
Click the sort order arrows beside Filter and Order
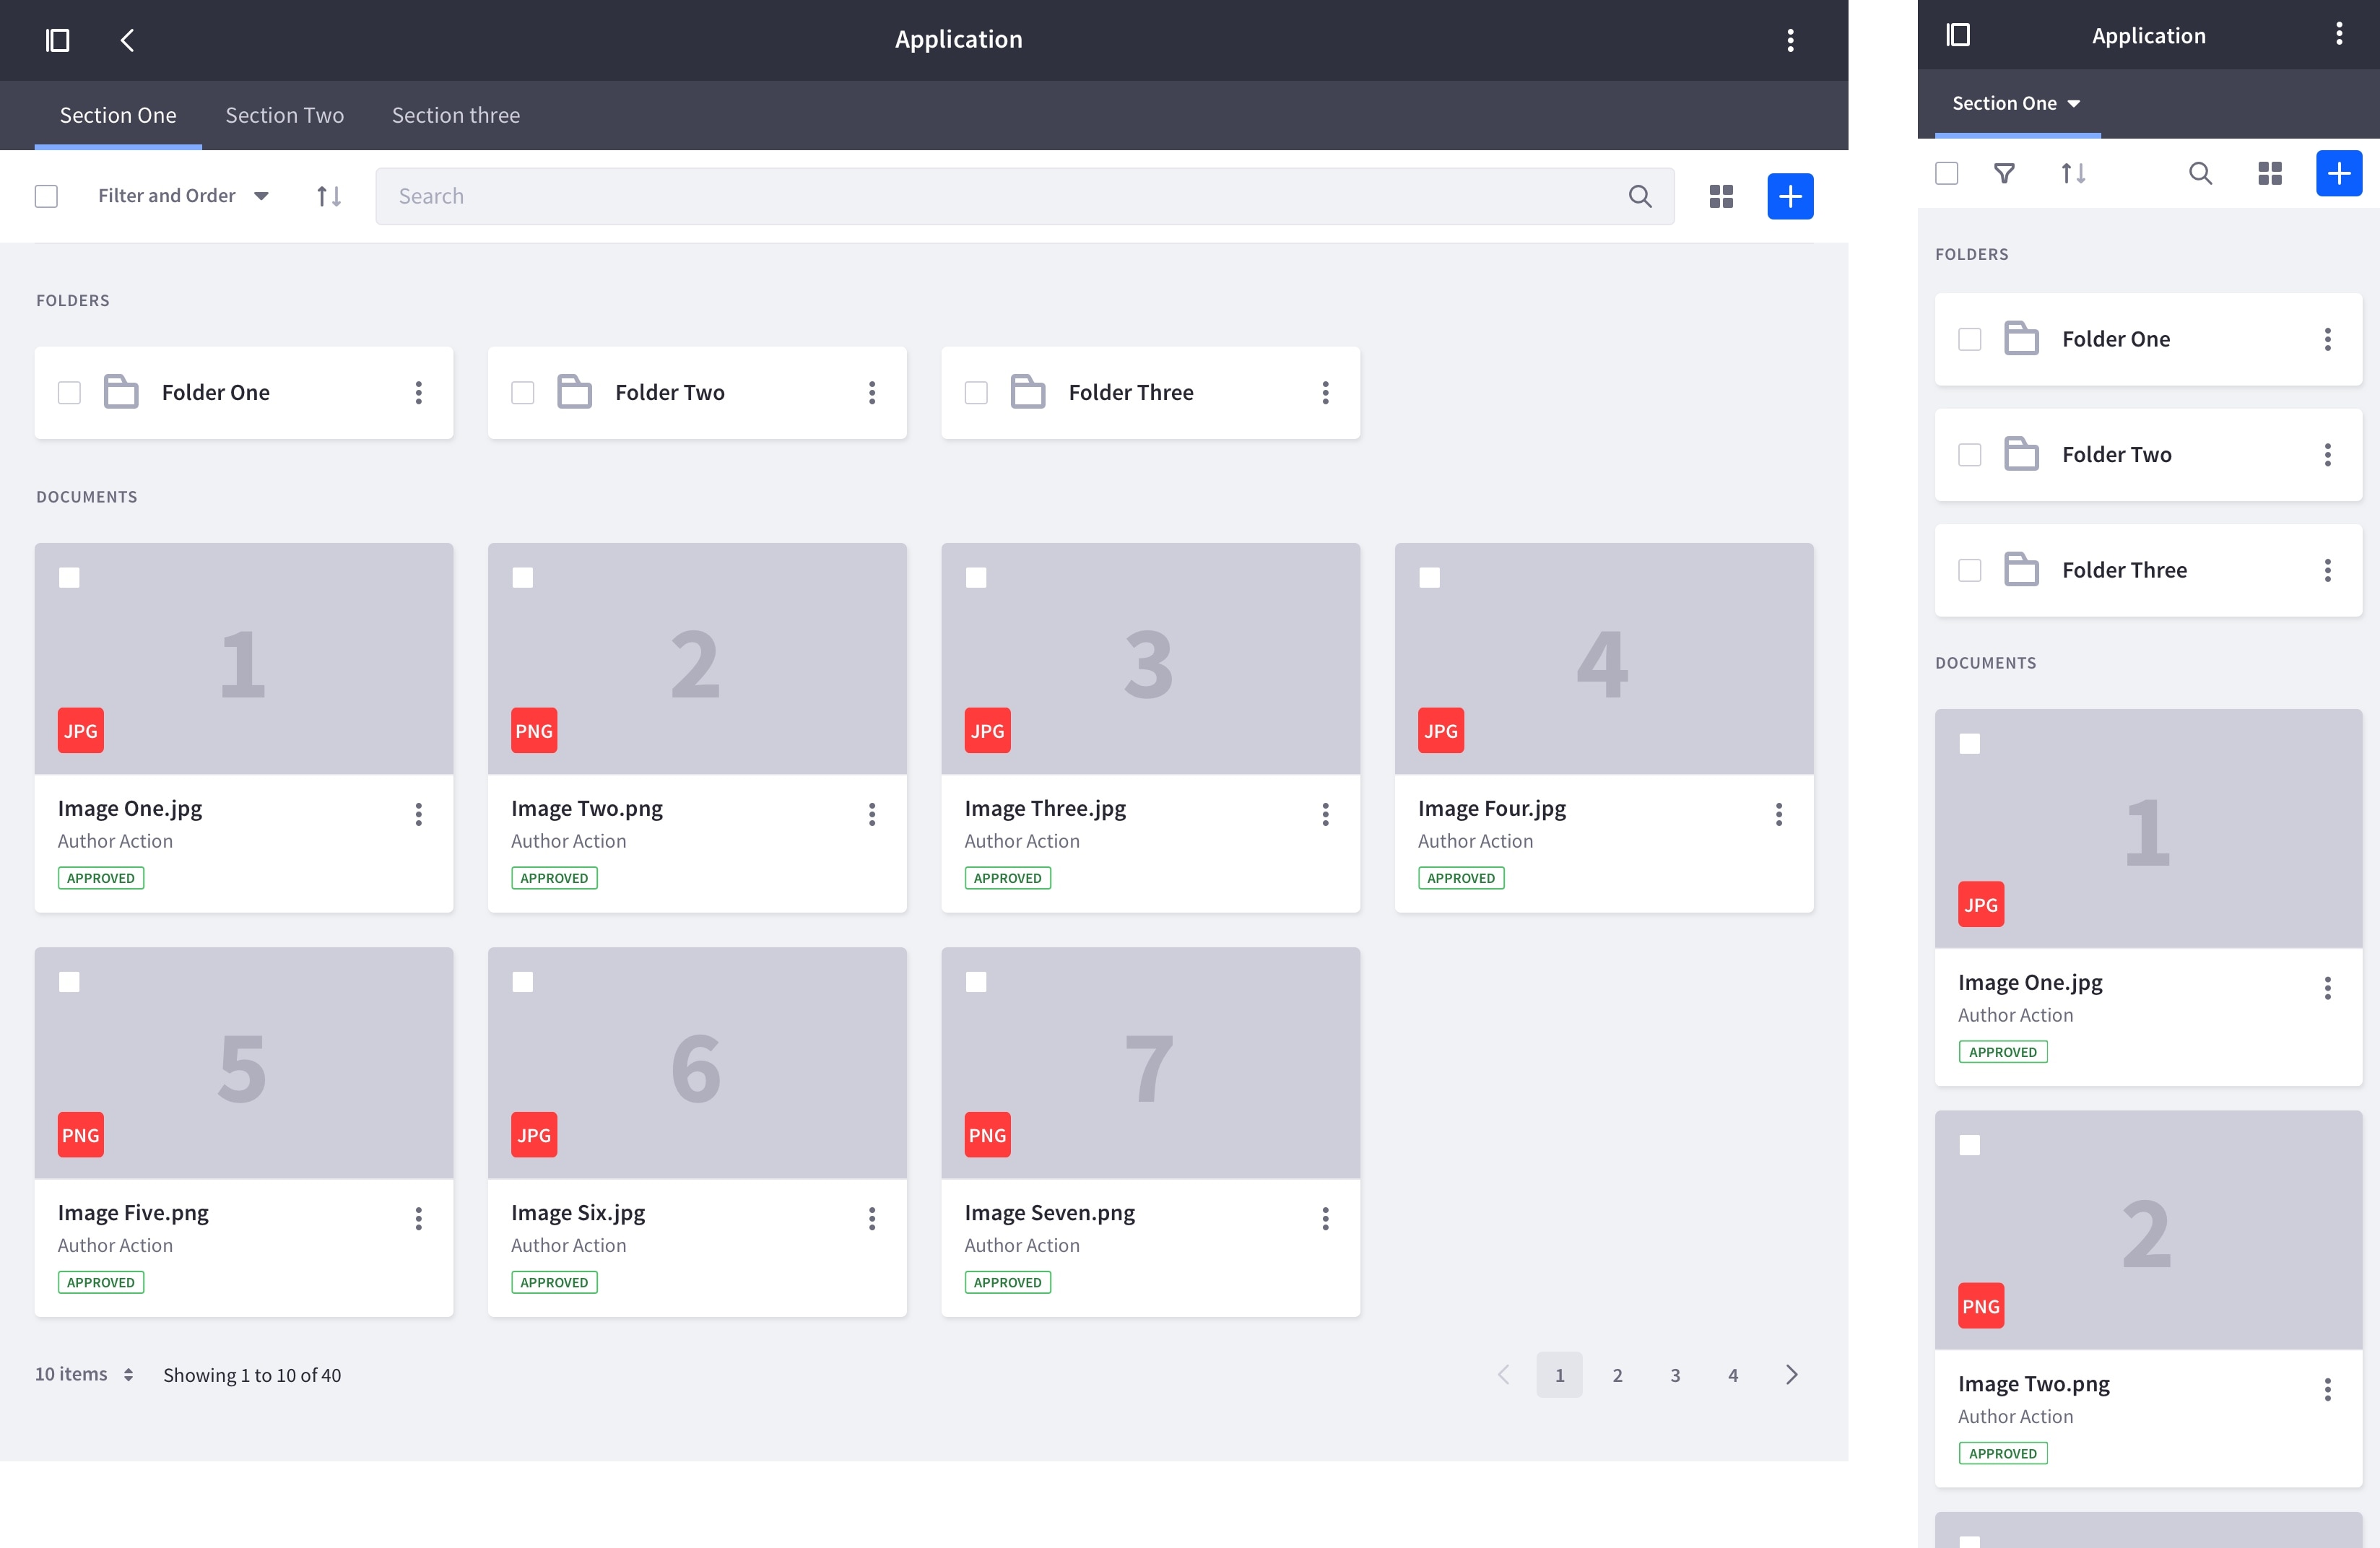click(x=329, y=196)
